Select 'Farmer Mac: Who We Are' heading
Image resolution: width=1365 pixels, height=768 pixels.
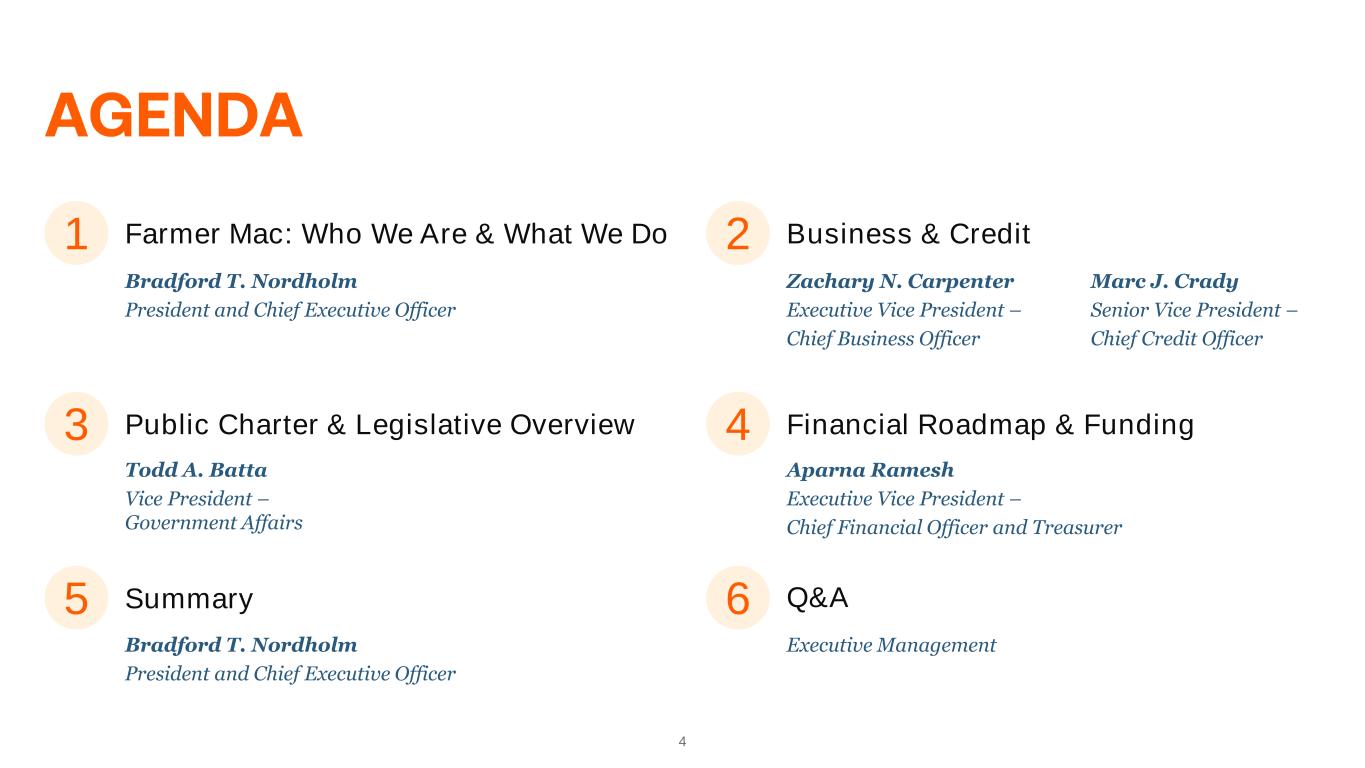coord(395,234)
